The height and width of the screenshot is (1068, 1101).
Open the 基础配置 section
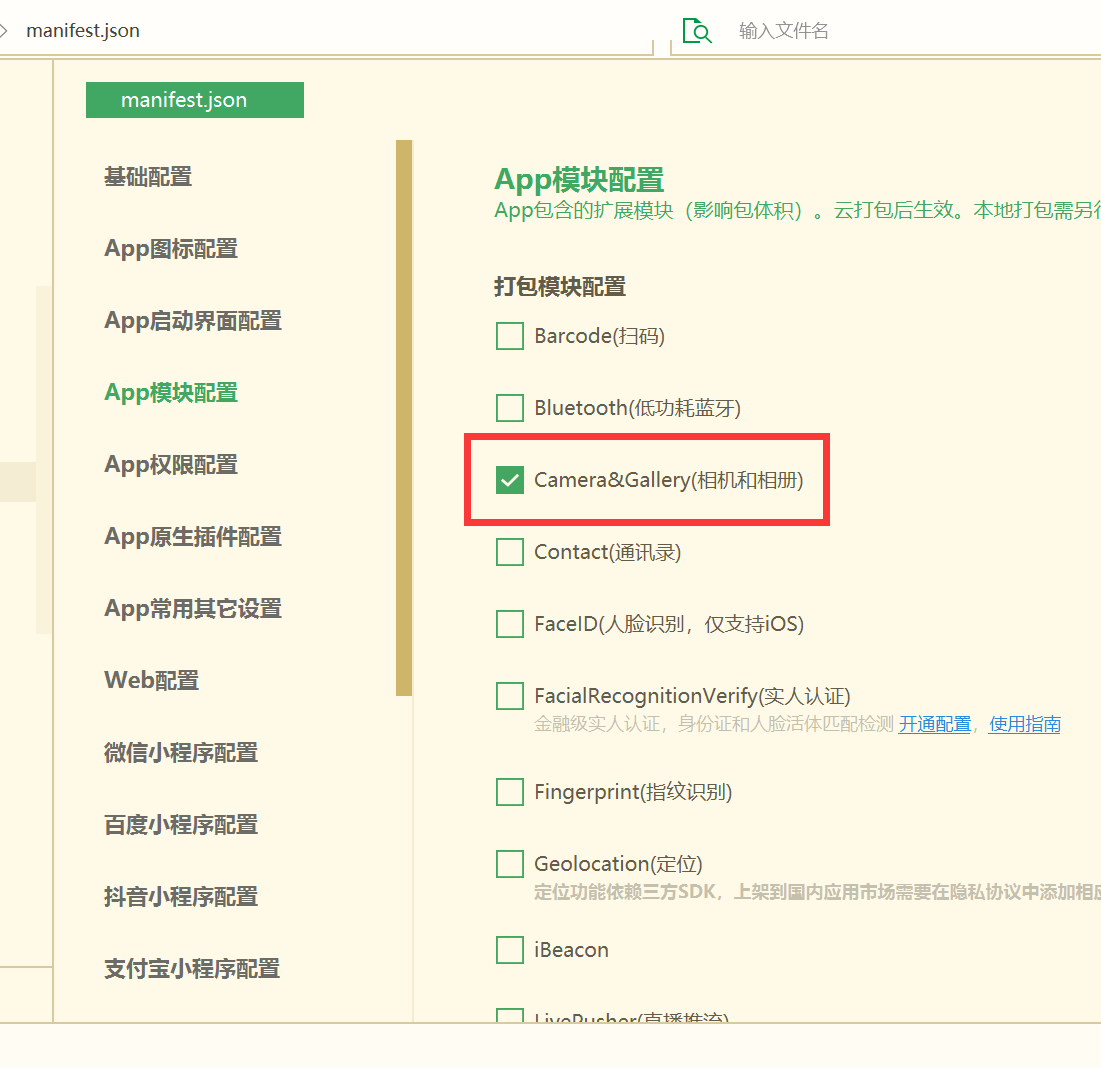point(148,177)
